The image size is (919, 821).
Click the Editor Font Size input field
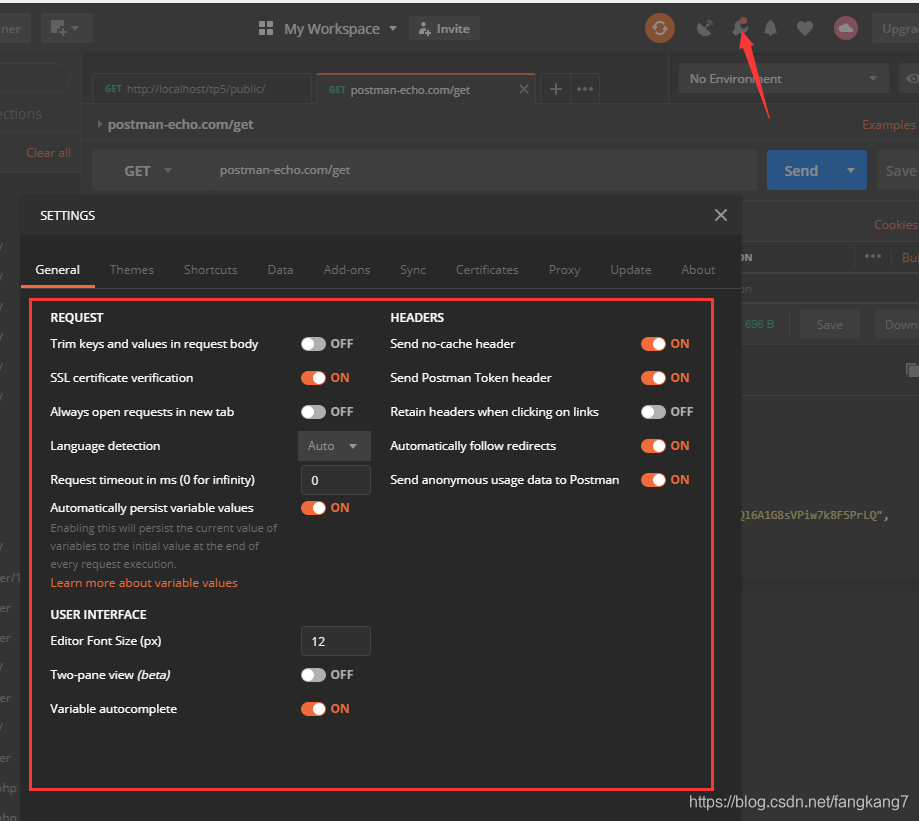coord(335,641)
